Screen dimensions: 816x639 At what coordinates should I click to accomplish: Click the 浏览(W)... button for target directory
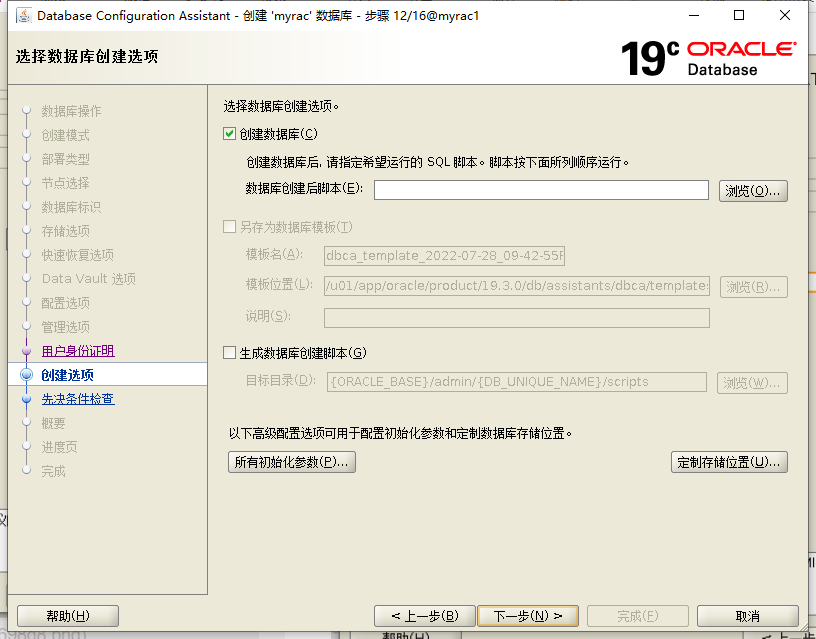[752, 383]
